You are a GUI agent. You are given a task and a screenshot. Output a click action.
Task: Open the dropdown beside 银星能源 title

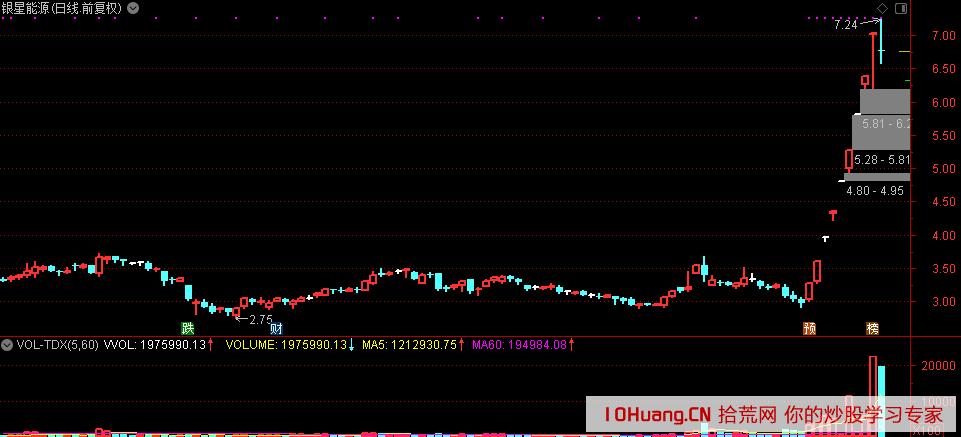[132, 9]
